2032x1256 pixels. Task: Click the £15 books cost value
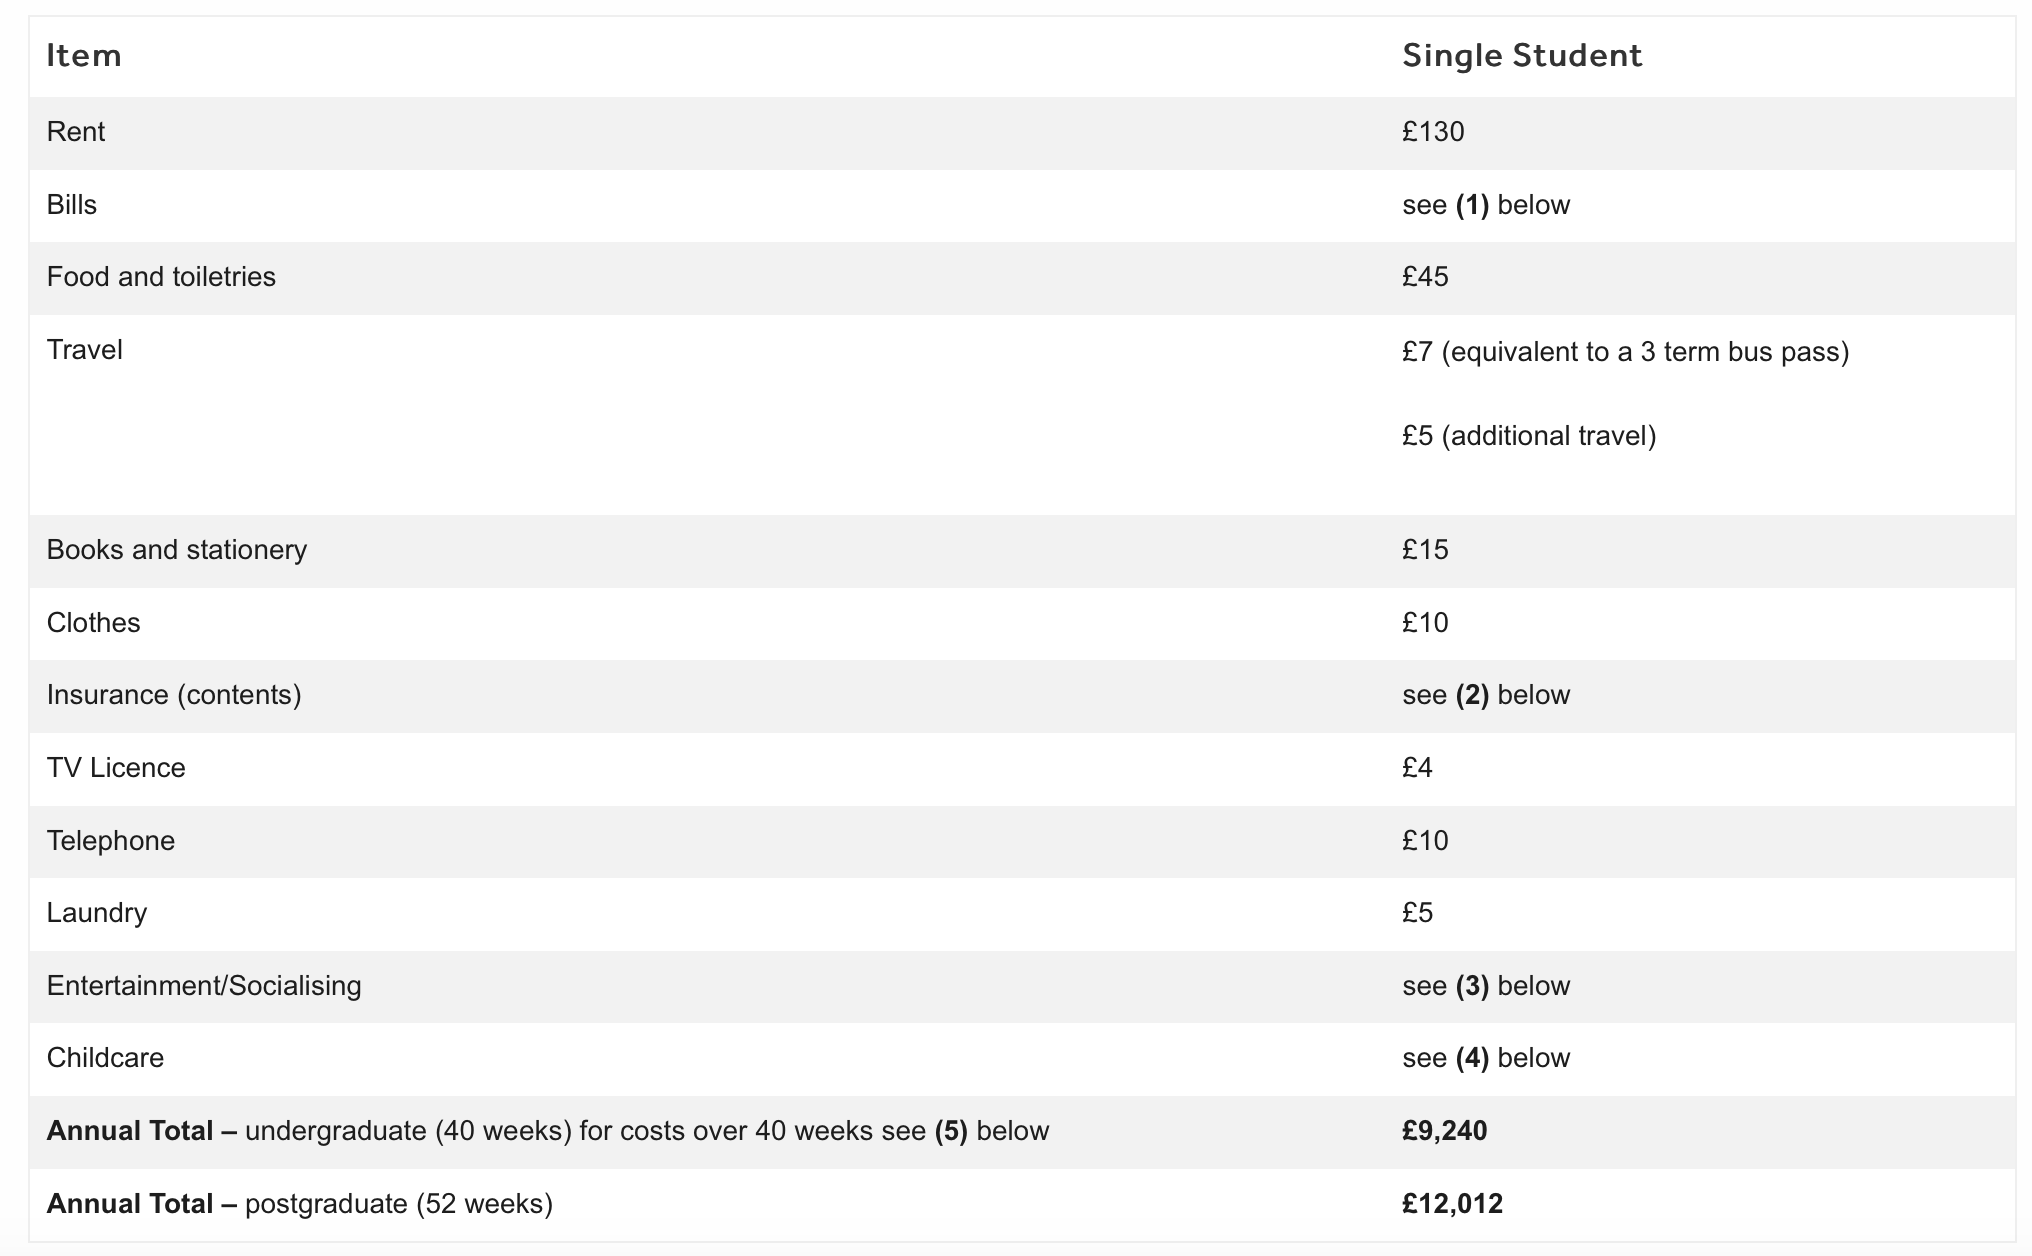[x=1424, y=550]
